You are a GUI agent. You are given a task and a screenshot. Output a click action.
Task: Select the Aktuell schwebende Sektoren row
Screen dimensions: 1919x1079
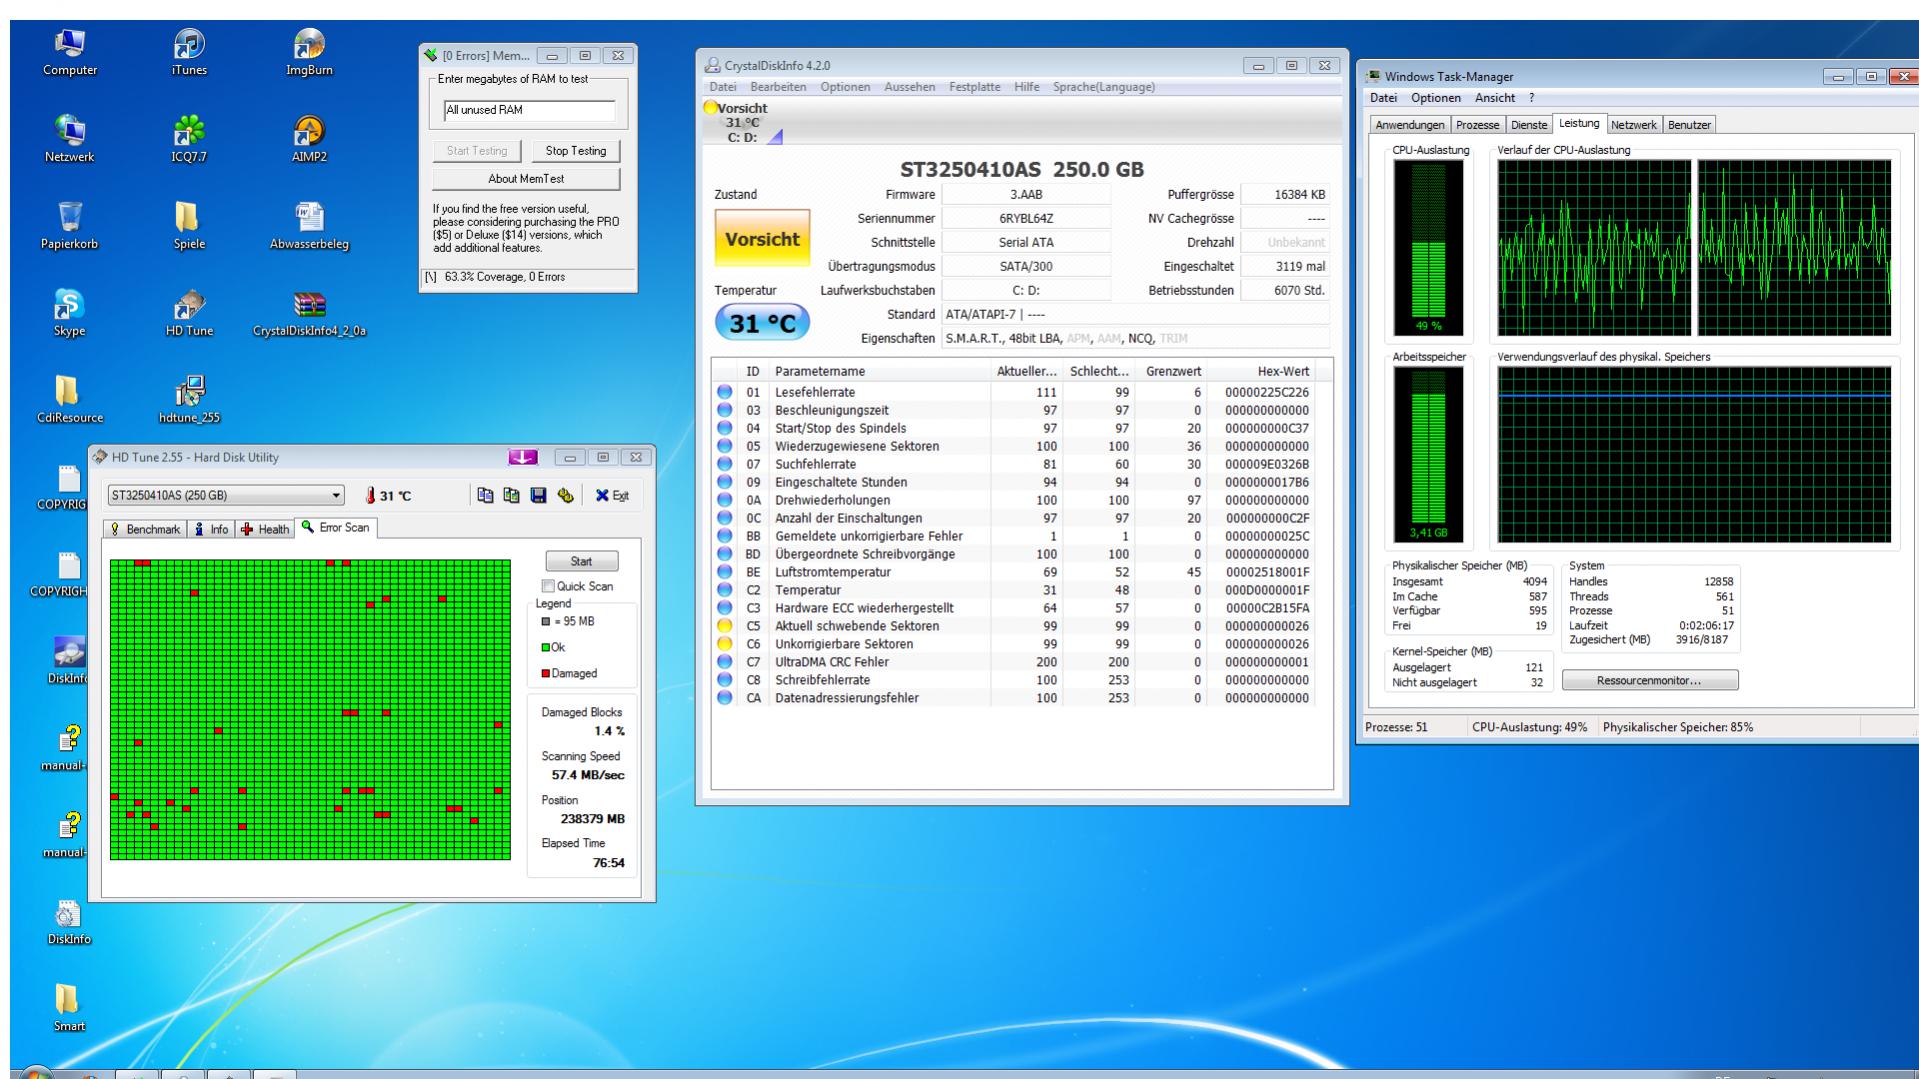point(1013,626)
